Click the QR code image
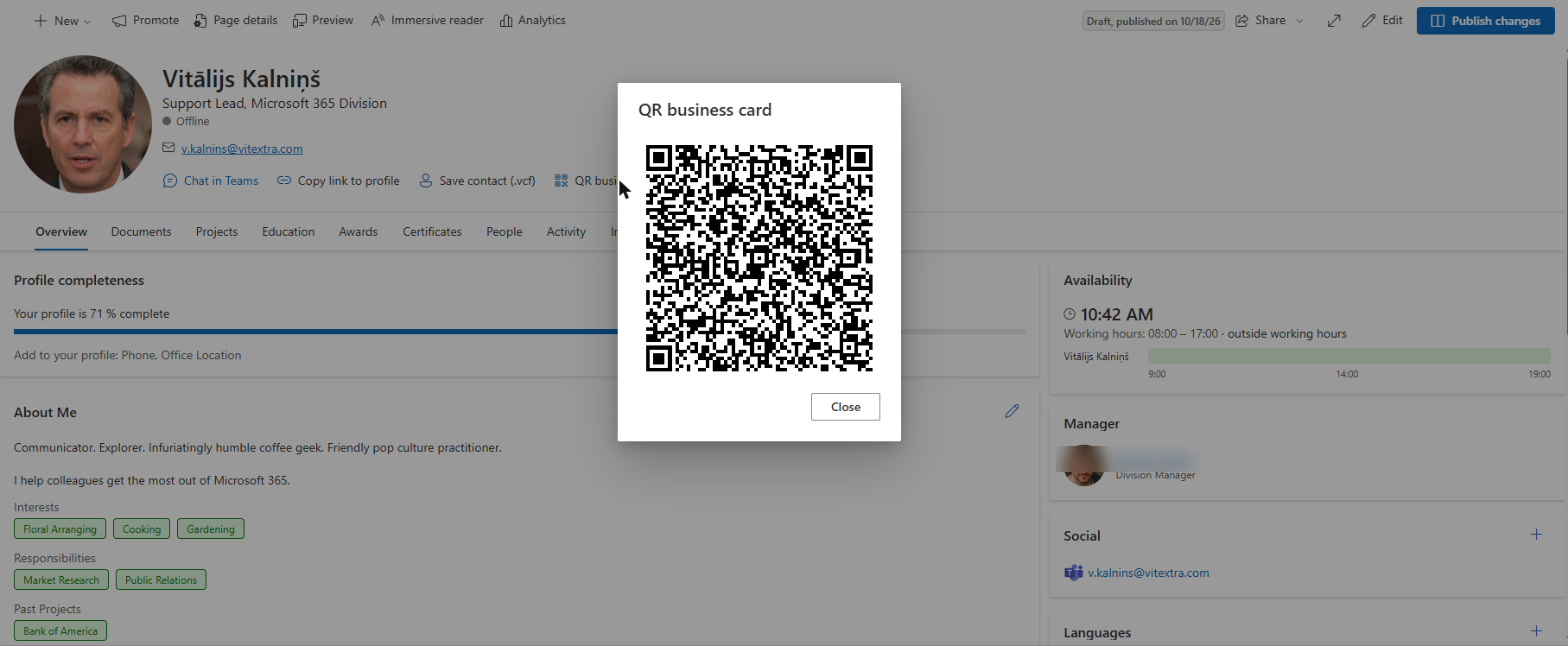This screenshot has height=646, width=1568. [759, 258]
